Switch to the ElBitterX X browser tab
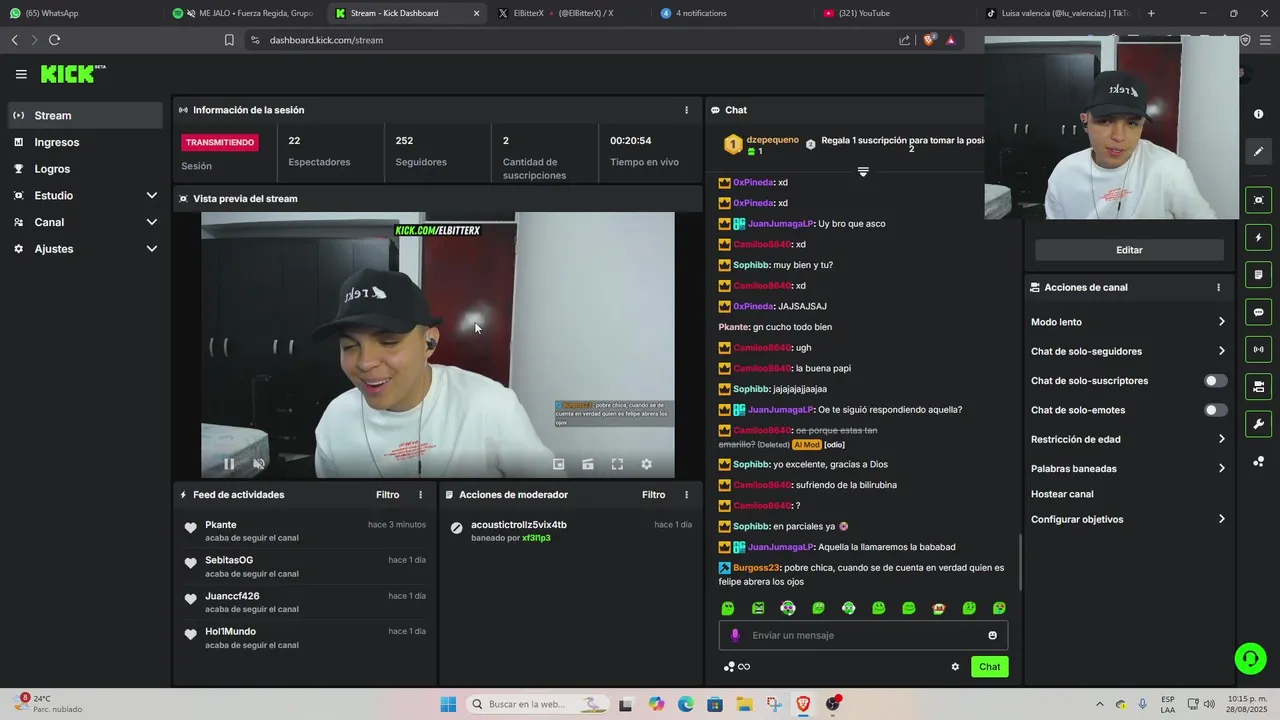The height and width of the screenshot is (720, 1280). 570,13
